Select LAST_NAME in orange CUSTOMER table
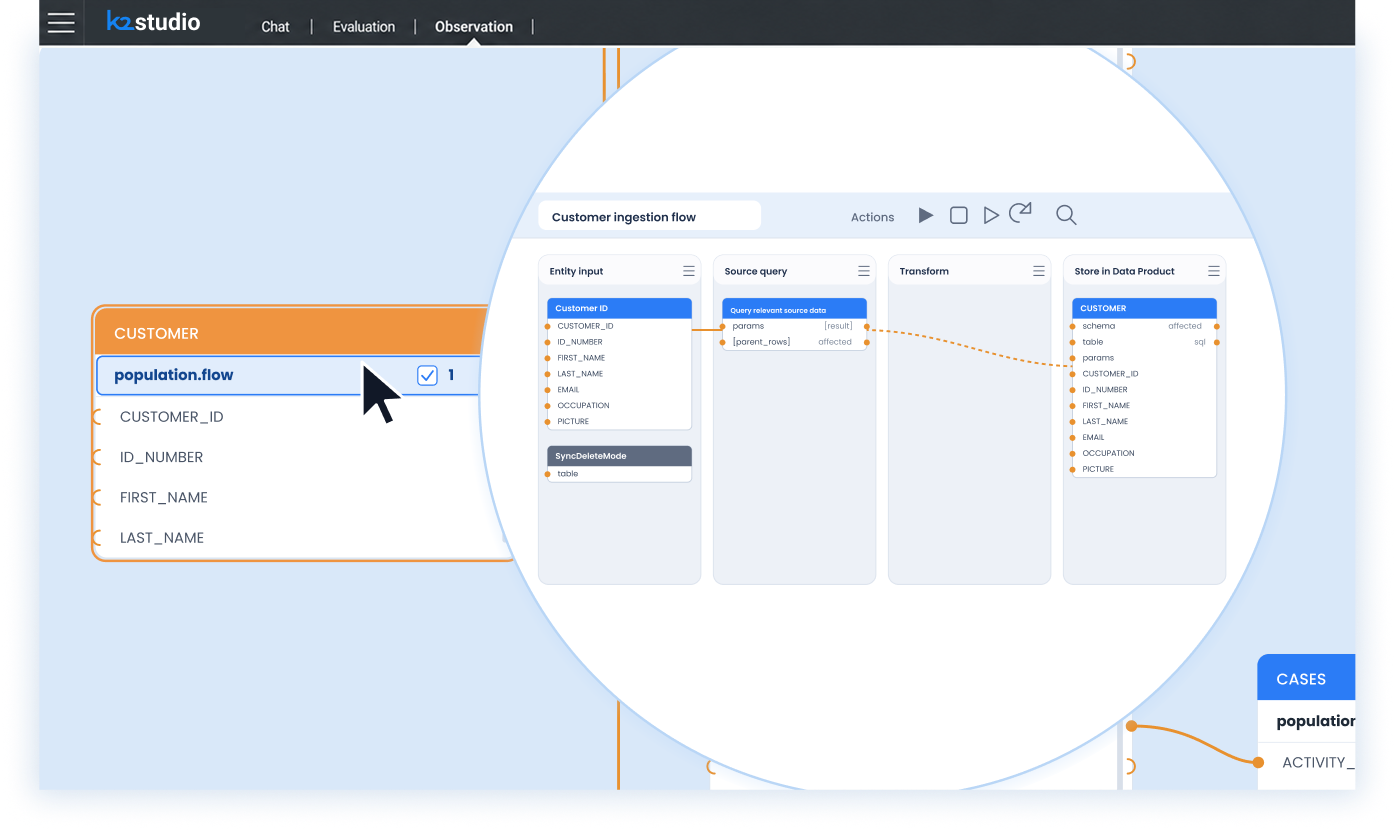The width and height of the screenshot is (1395, 831). (x=162, y=537)
